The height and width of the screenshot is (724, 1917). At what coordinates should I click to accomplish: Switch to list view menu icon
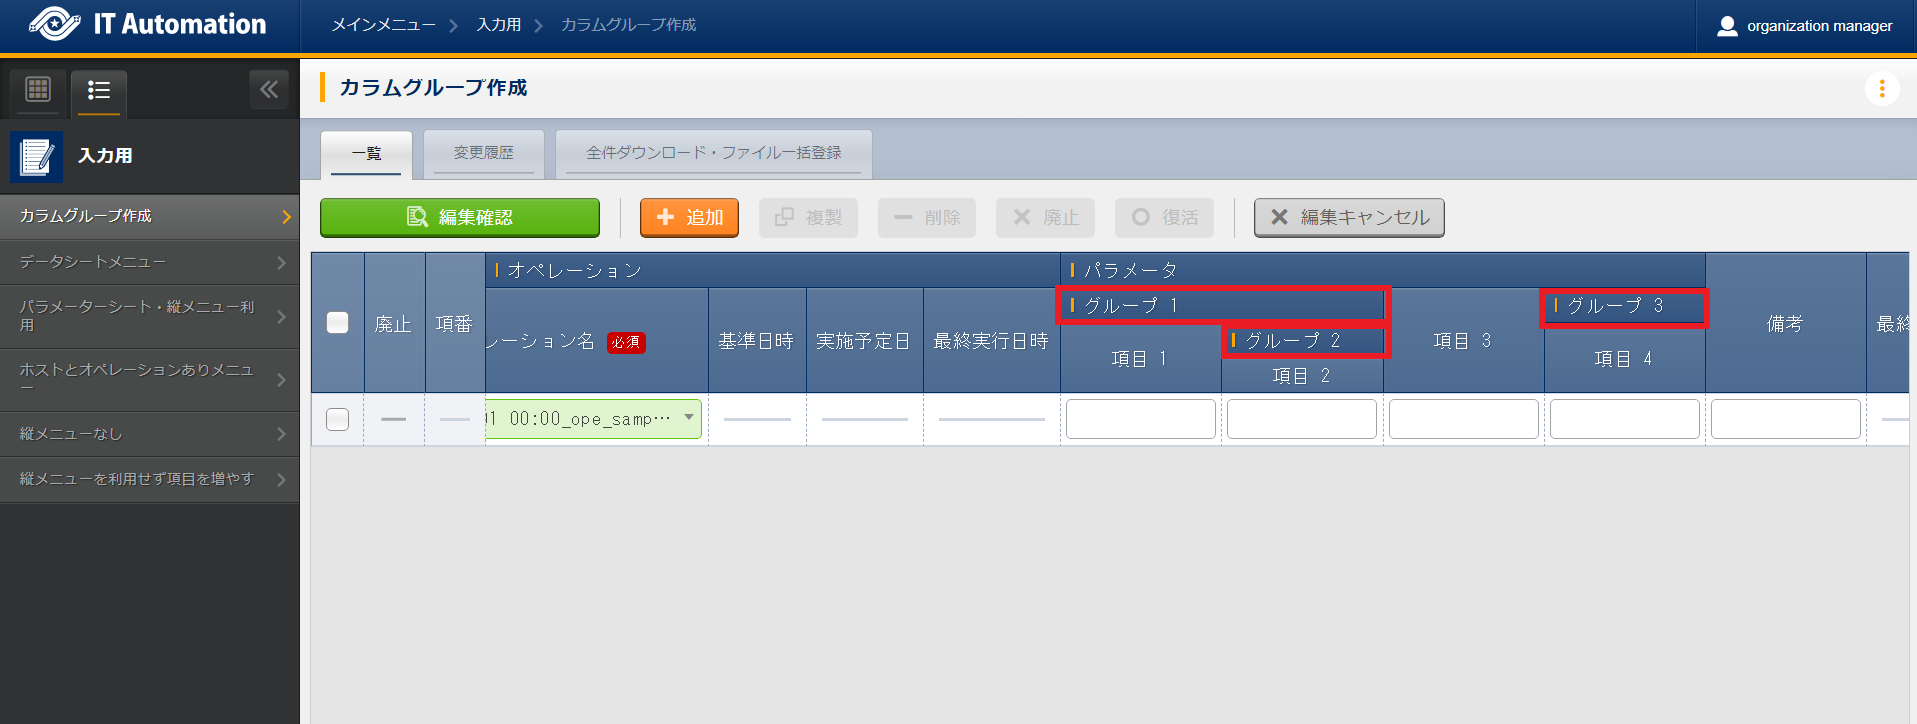pyautogui.click(x=98, y=91)
